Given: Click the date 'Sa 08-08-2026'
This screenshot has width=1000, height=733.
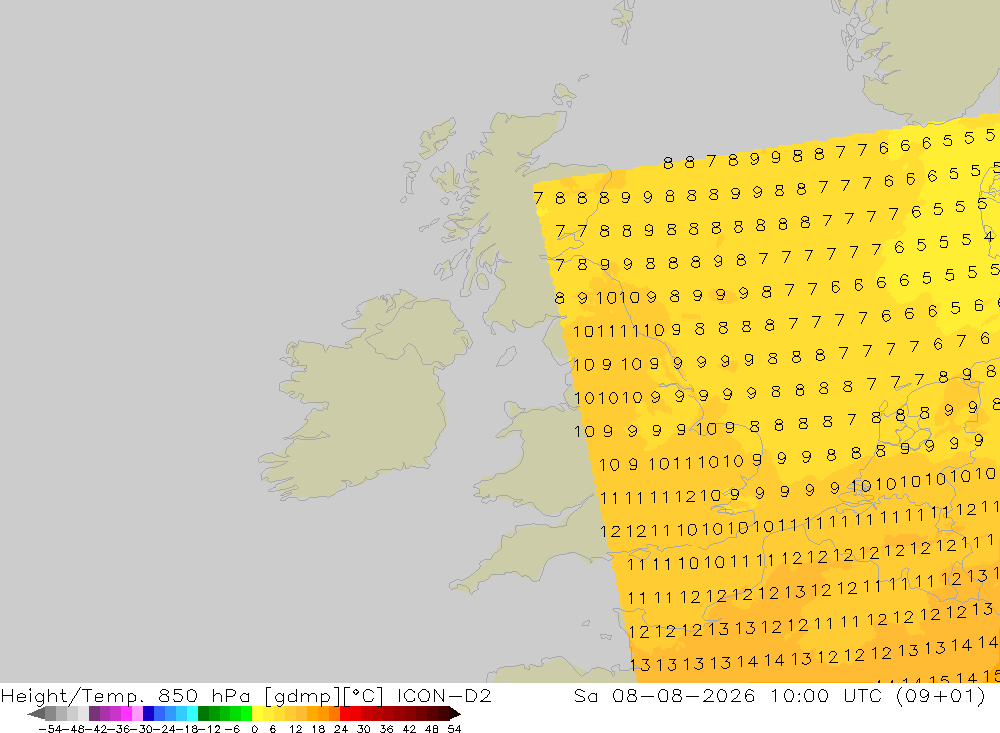Looking at the screenshot, I should click(x=665, y=695).
